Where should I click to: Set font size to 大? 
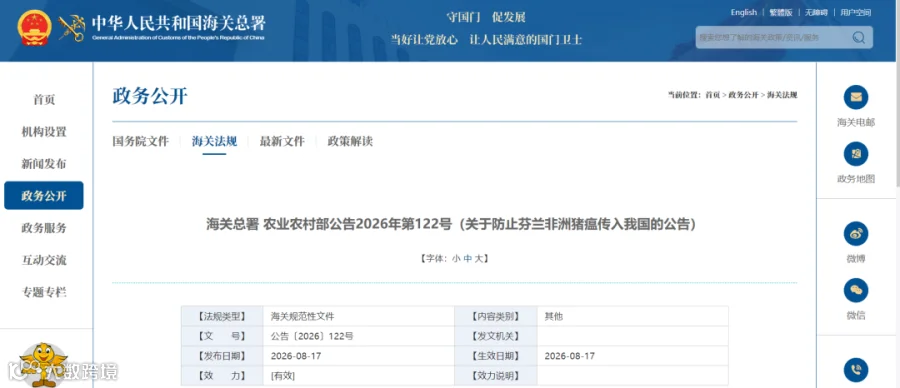(478, 259)
